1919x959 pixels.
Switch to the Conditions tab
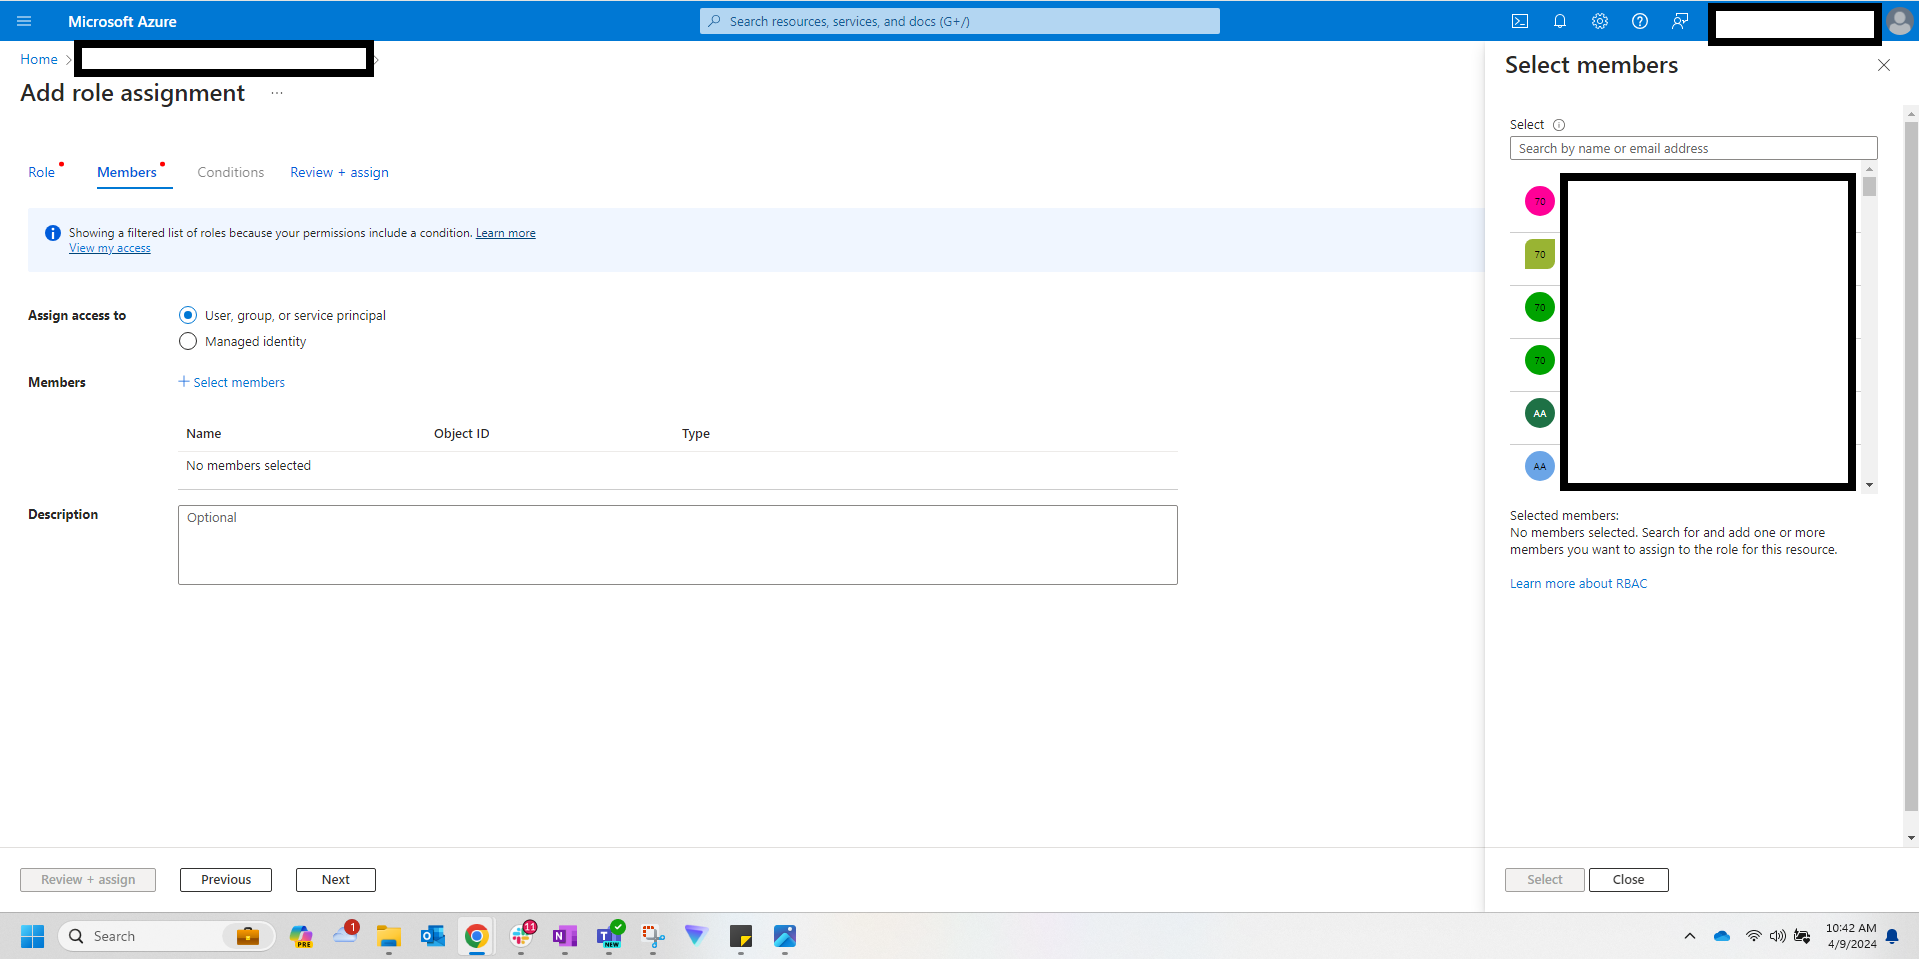pyautogui.click(x=230, y=172)
